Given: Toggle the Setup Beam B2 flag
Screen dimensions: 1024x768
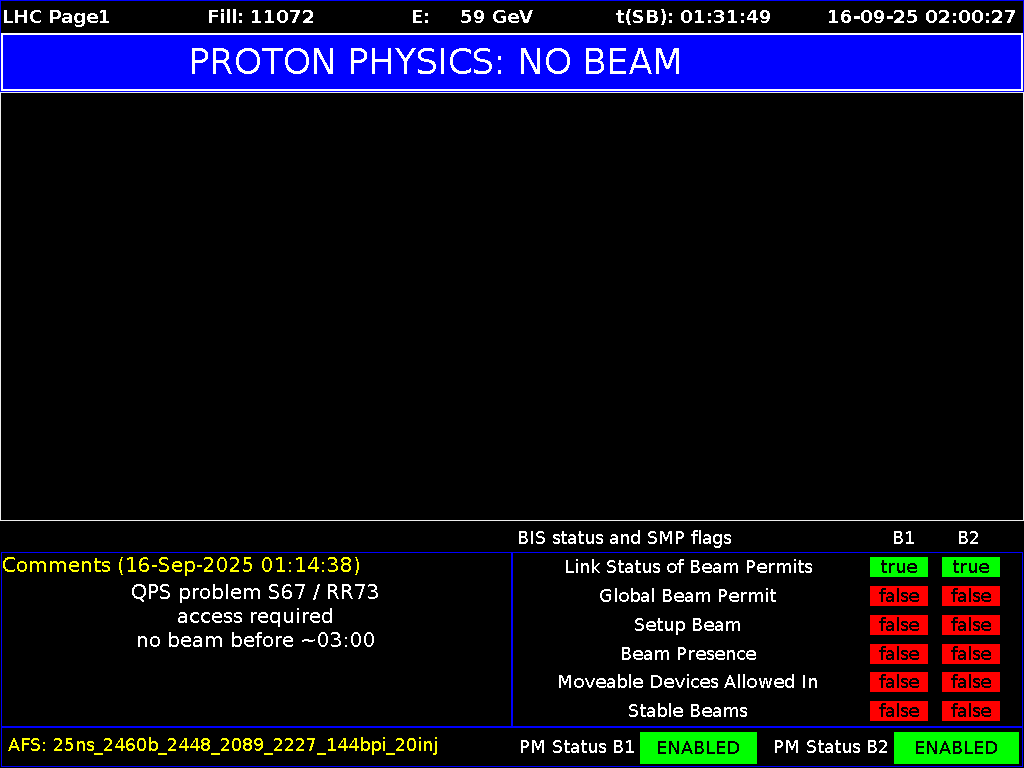Looking at the screenshot, I should (970, 625).
